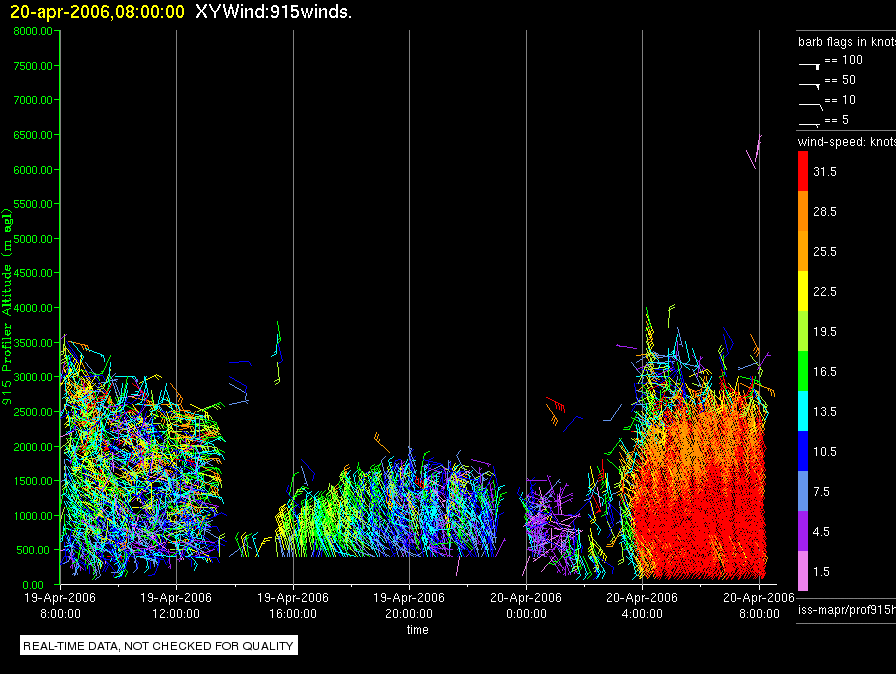Screen dimensions: 896x674
Task: Click the iss-mapr/prof915h source label
Action: pos(847,609)
